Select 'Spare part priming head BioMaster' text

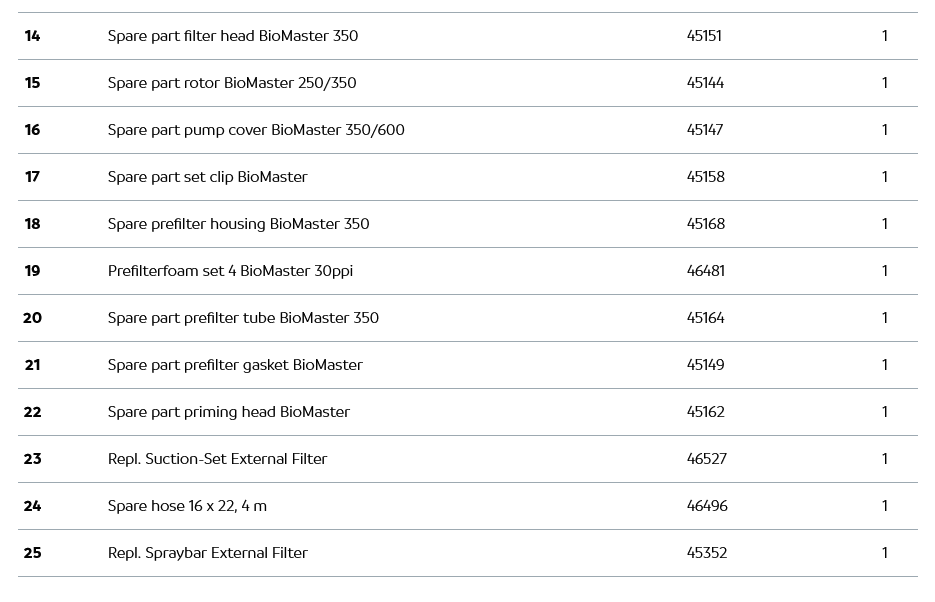229,412
